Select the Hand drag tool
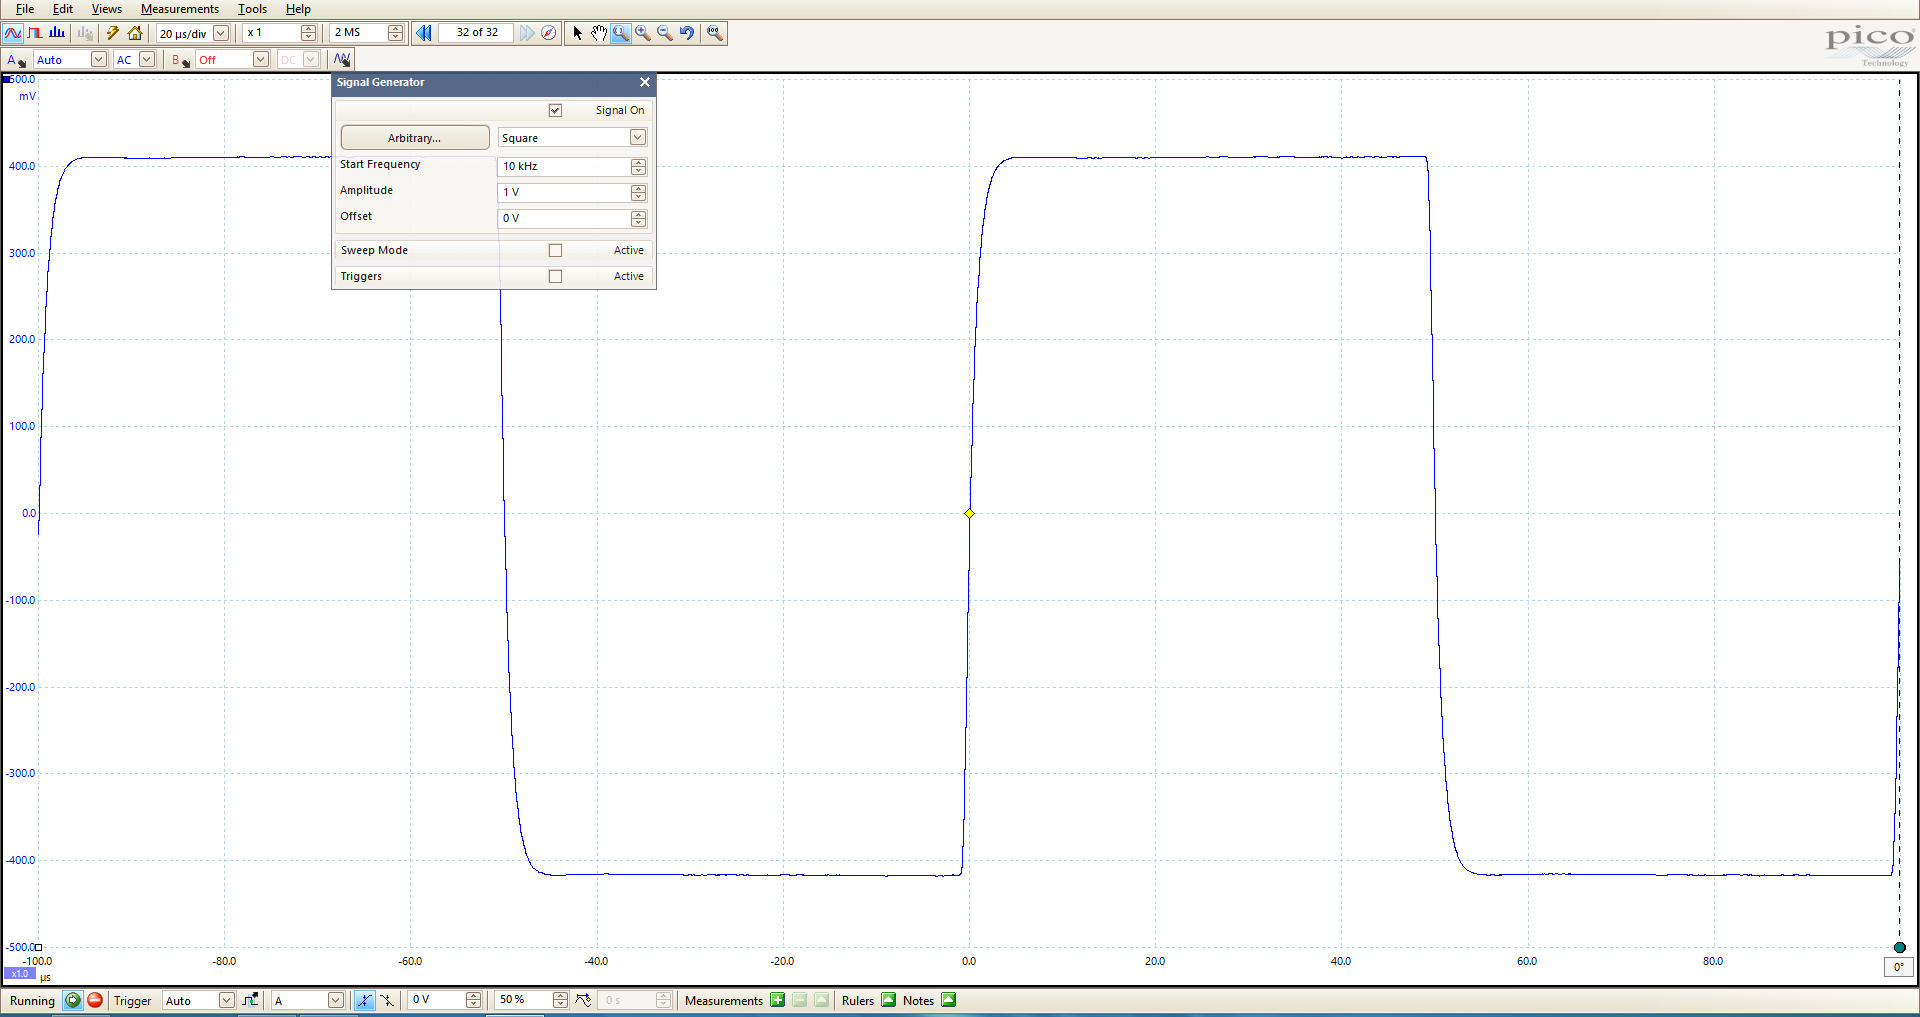Viewport: 1920px width, 1017px height. click(599, 33)
